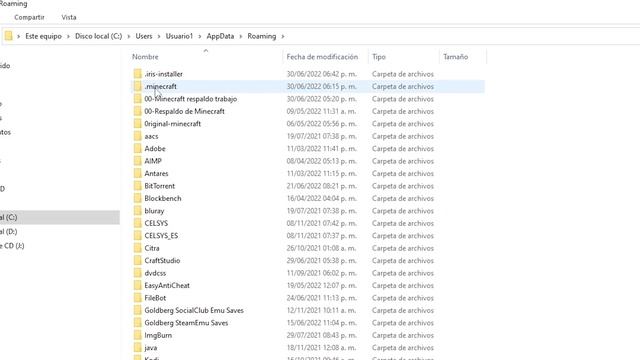Select Citra folder icon
Screen dimensions: 640x360
pos(138,248)
